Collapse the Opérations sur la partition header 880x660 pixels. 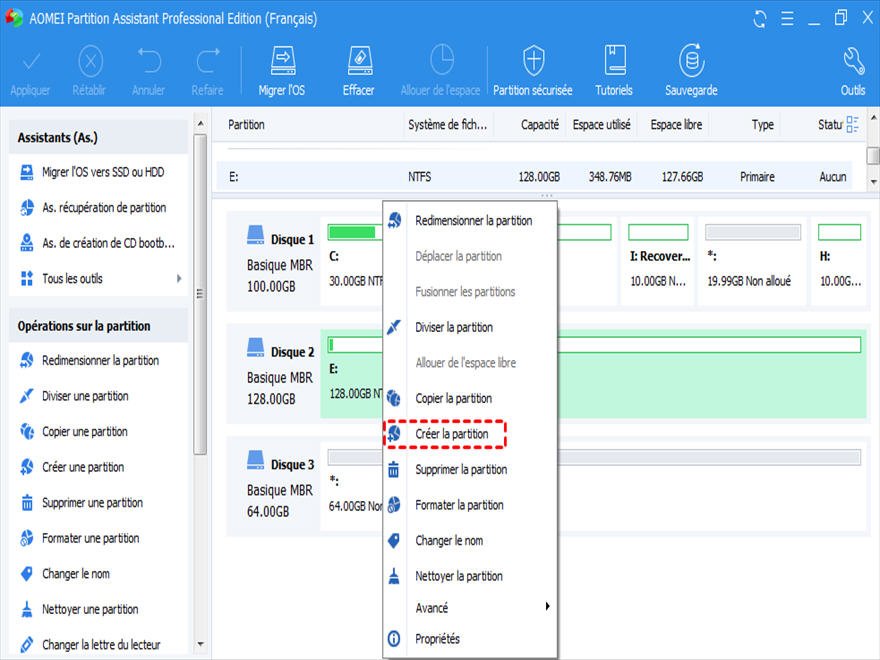coord(99,326)
